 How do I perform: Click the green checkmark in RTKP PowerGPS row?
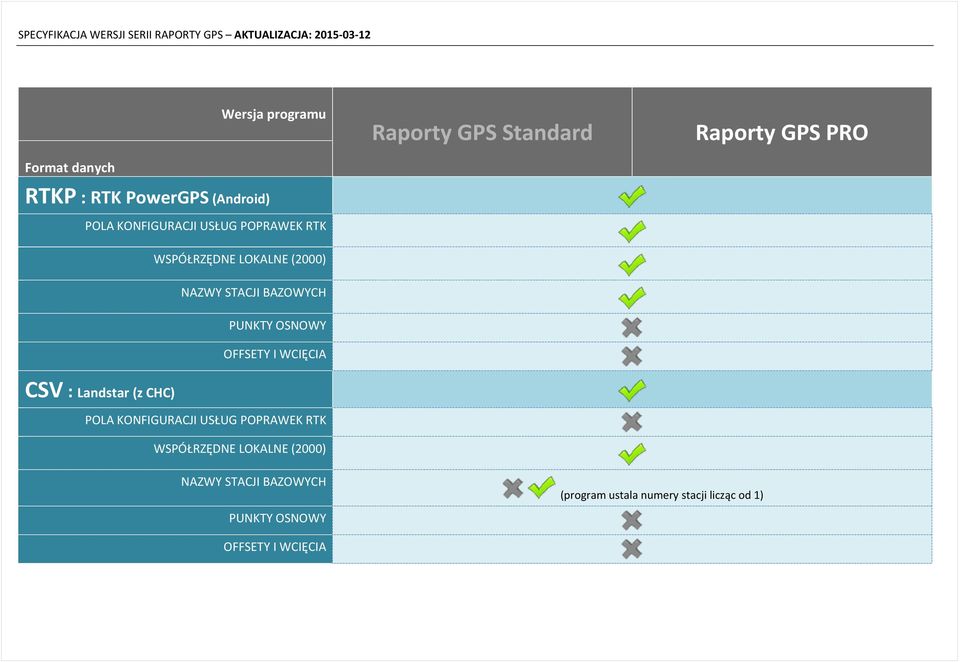[x=632, y=196]
